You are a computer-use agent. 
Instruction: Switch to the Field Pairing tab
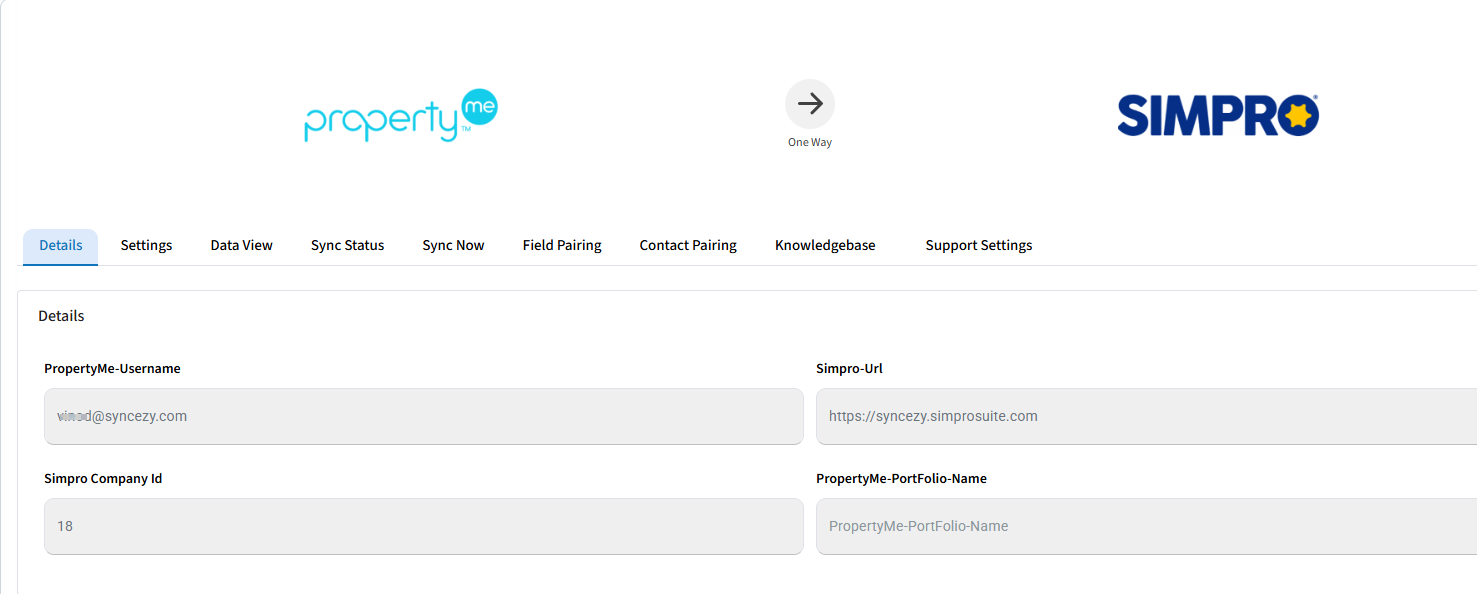pos(562,246)
